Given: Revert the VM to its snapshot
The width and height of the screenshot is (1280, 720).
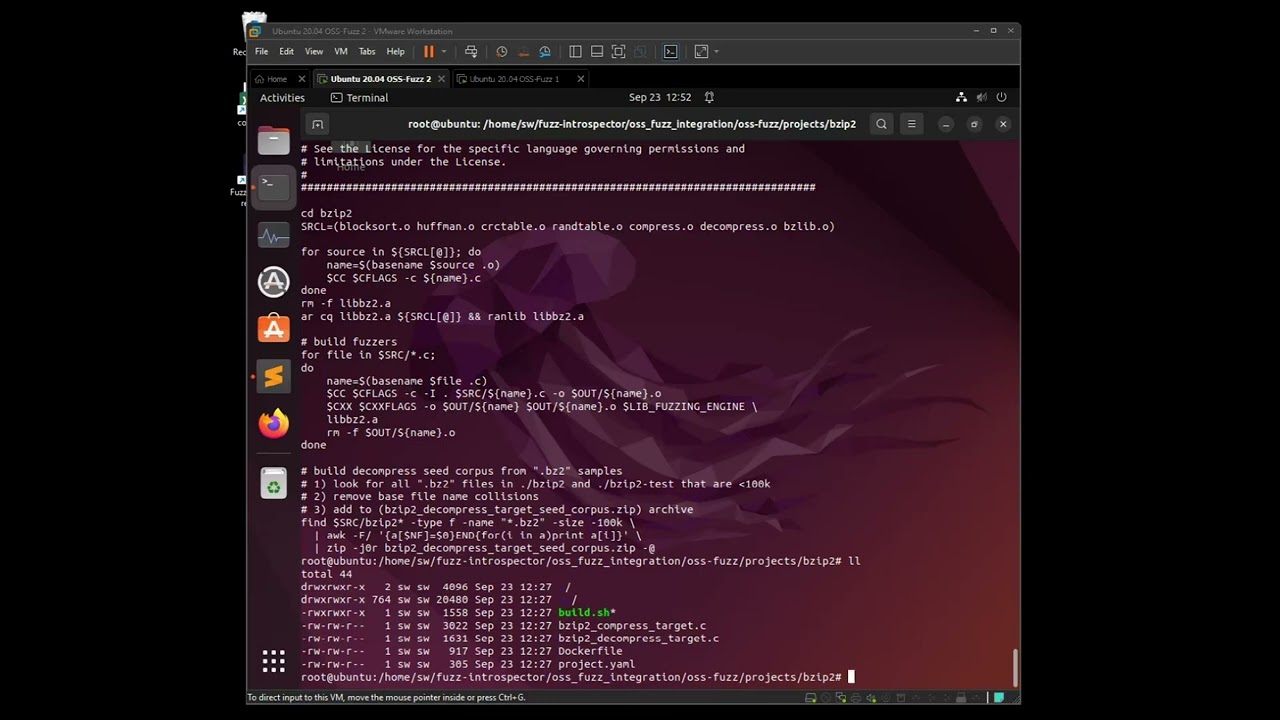Looking at the screenshot, I should pyautogui.click(x=523, y=51).
